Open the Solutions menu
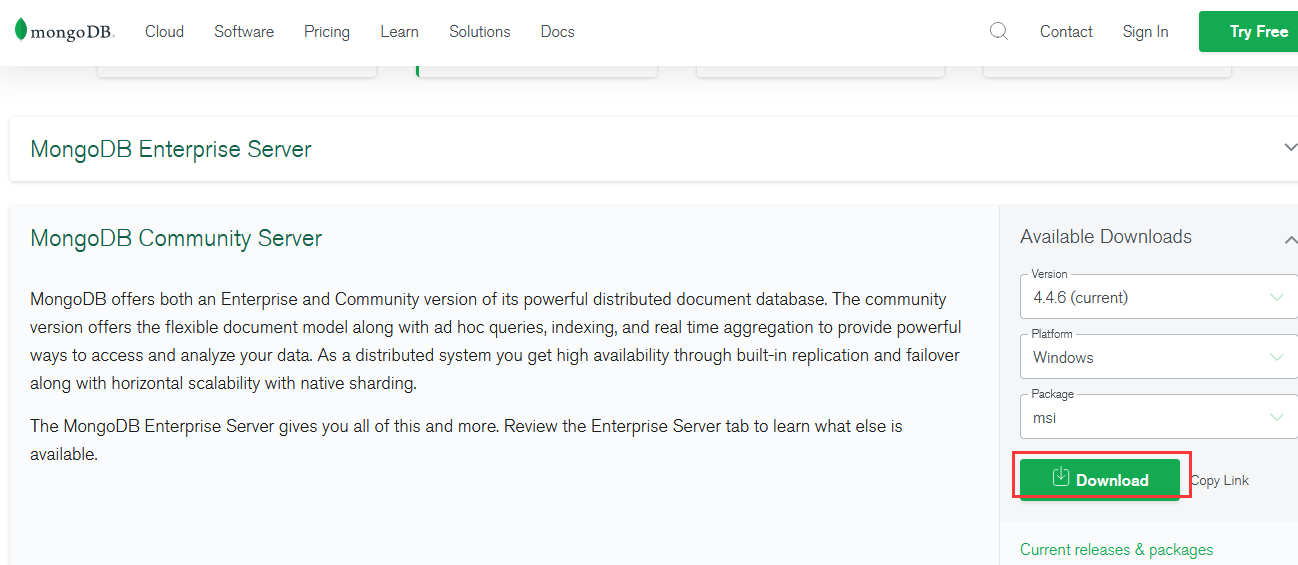Screen dimensions: 1298x565 [480, 32]
